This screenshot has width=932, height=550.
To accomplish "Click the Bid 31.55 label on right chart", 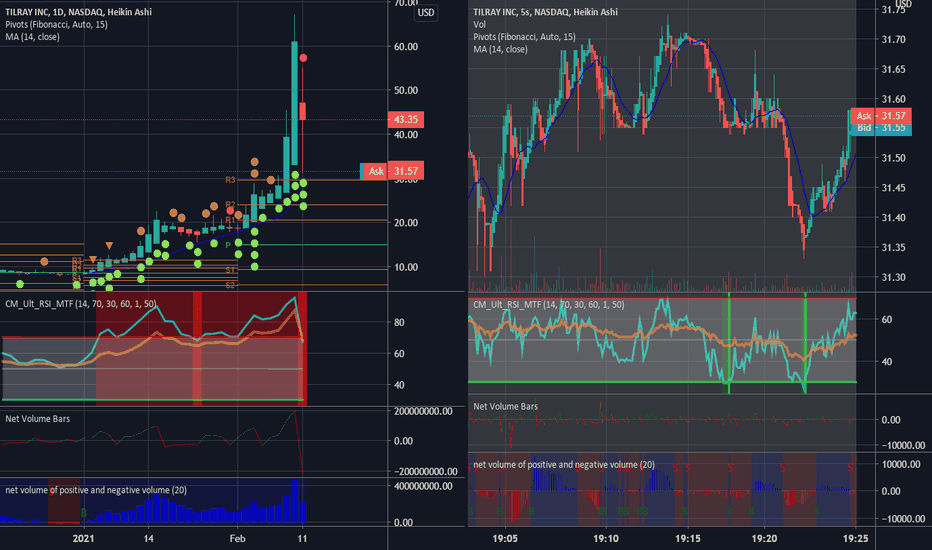I will click(881, 128).
